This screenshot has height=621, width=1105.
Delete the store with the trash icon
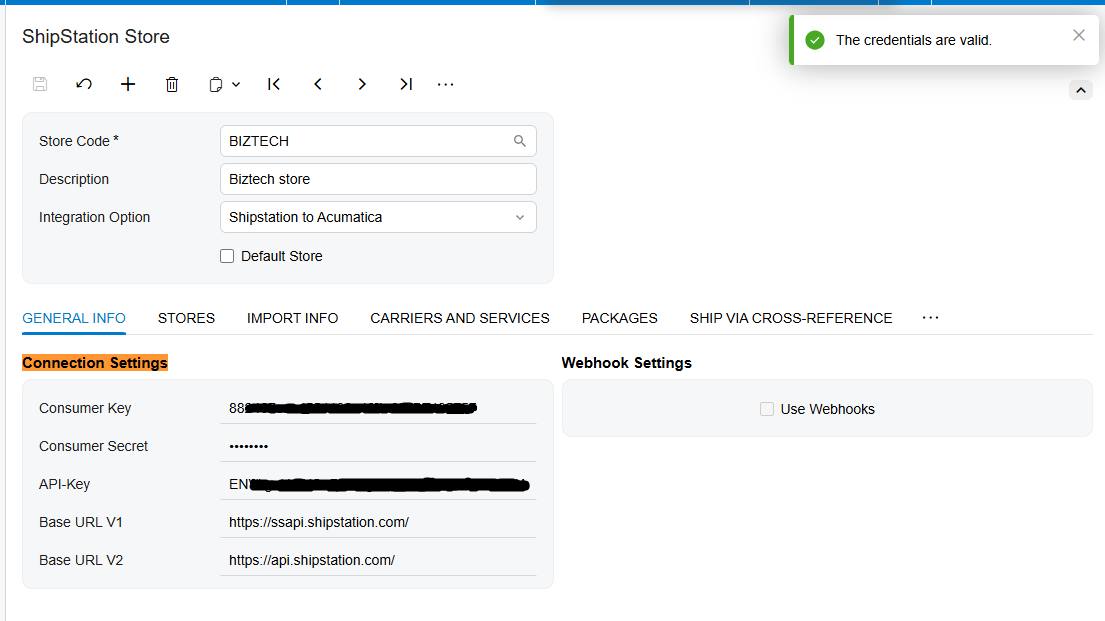(x=172, y=85)
